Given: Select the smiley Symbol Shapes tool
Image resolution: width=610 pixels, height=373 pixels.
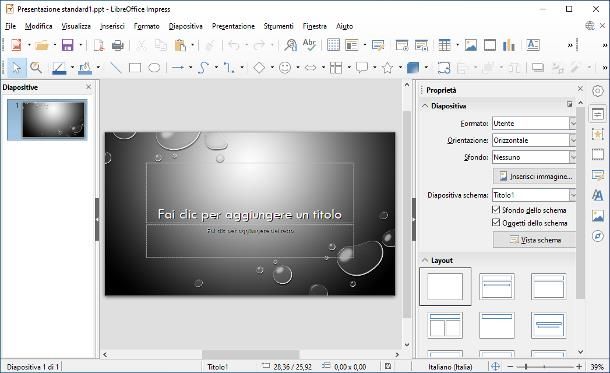Looking at the screenshot, I should point(285,68).
